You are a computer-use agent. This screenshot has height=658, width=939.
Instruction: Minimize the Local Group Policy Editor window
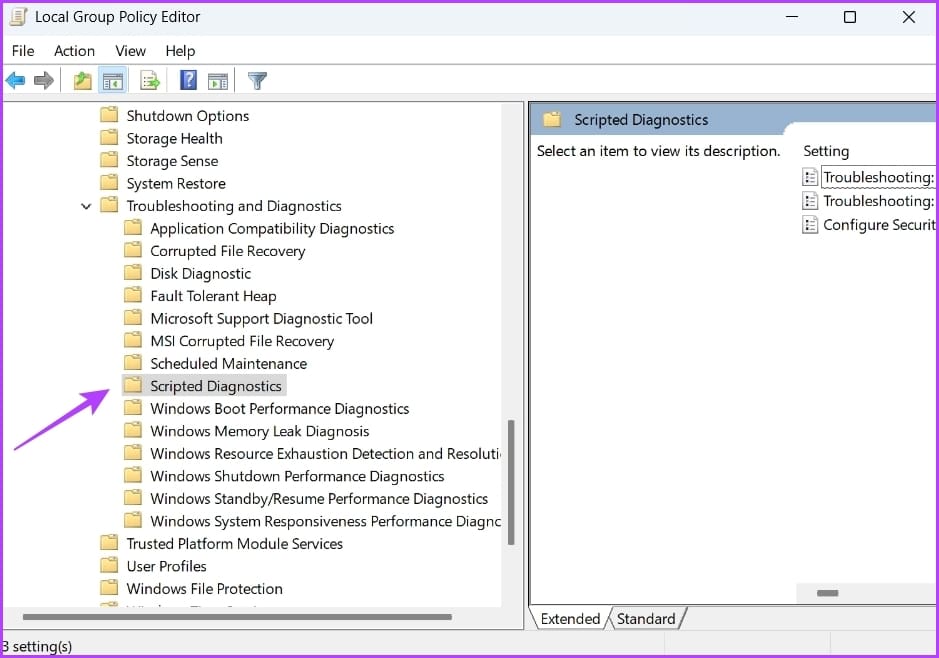click(x=792, y=17)
